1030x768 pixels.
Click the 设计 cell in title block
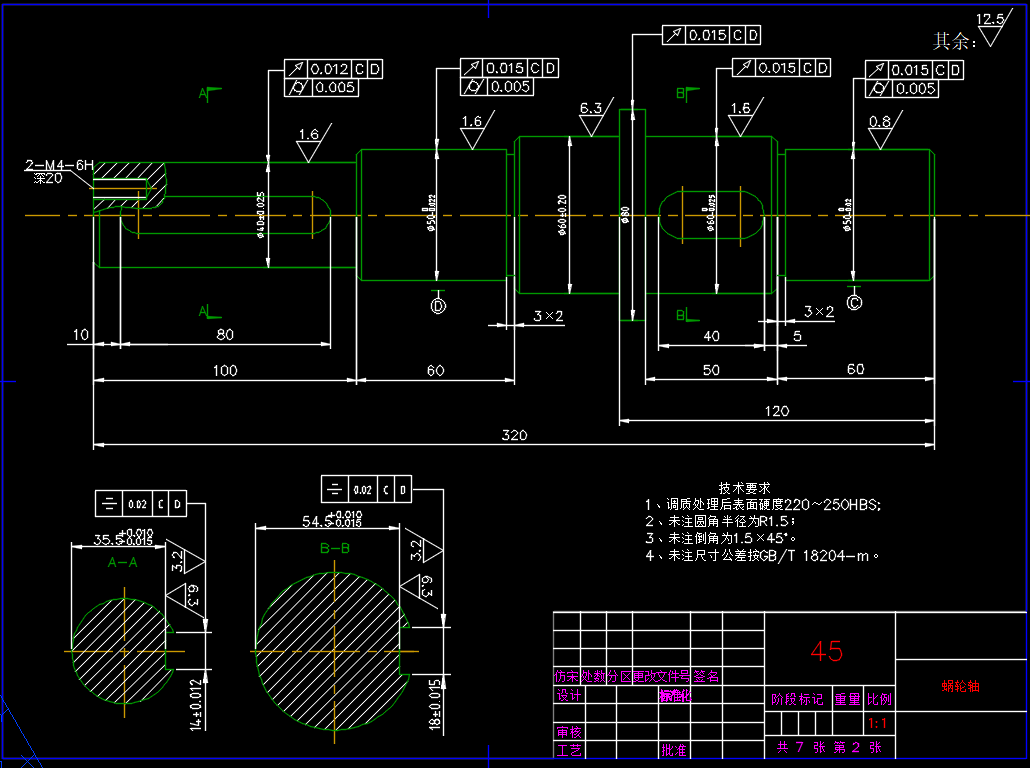pyautogui.click(x=568, y=695)
